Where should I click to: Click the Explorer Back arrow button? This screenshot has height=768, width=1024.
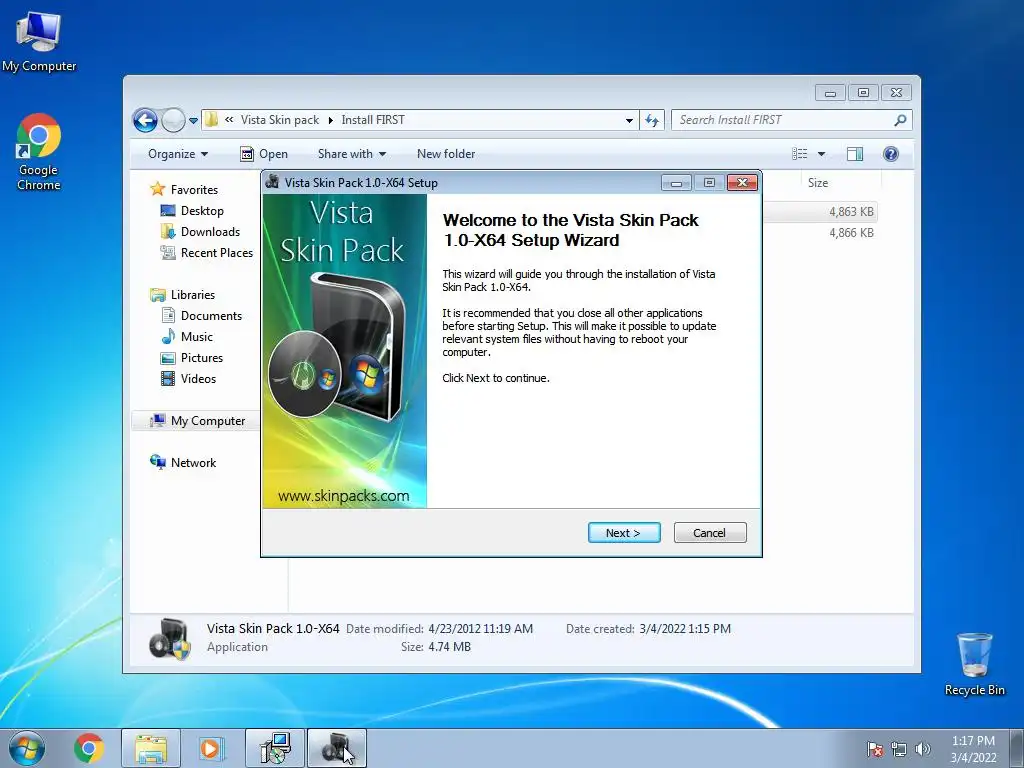(145, 120)
